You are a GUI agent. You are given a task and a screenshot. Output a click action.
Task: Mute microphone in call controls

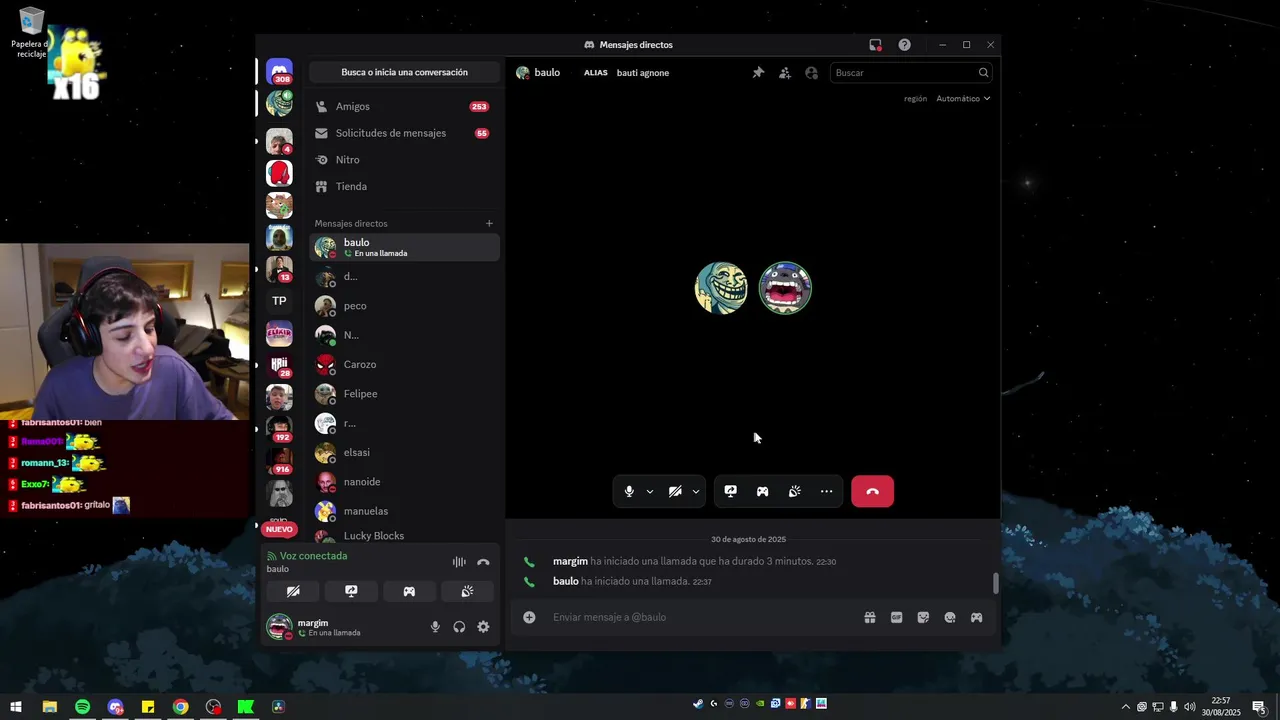click(x=629, y=491)
